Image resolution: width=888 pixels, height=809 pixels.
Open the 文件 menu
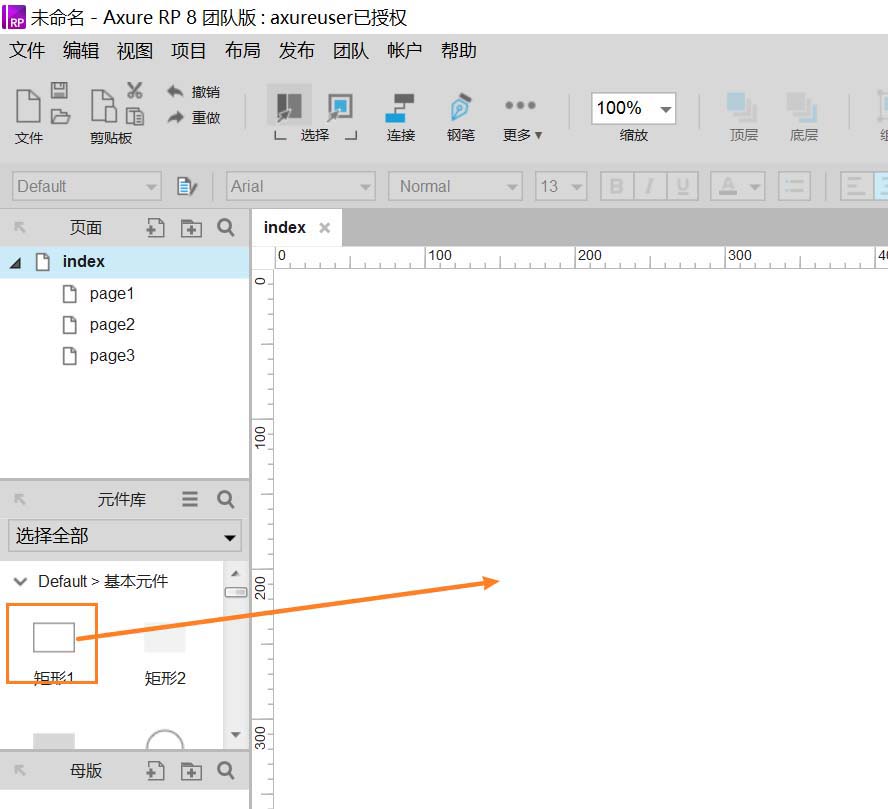pos(27,50)
